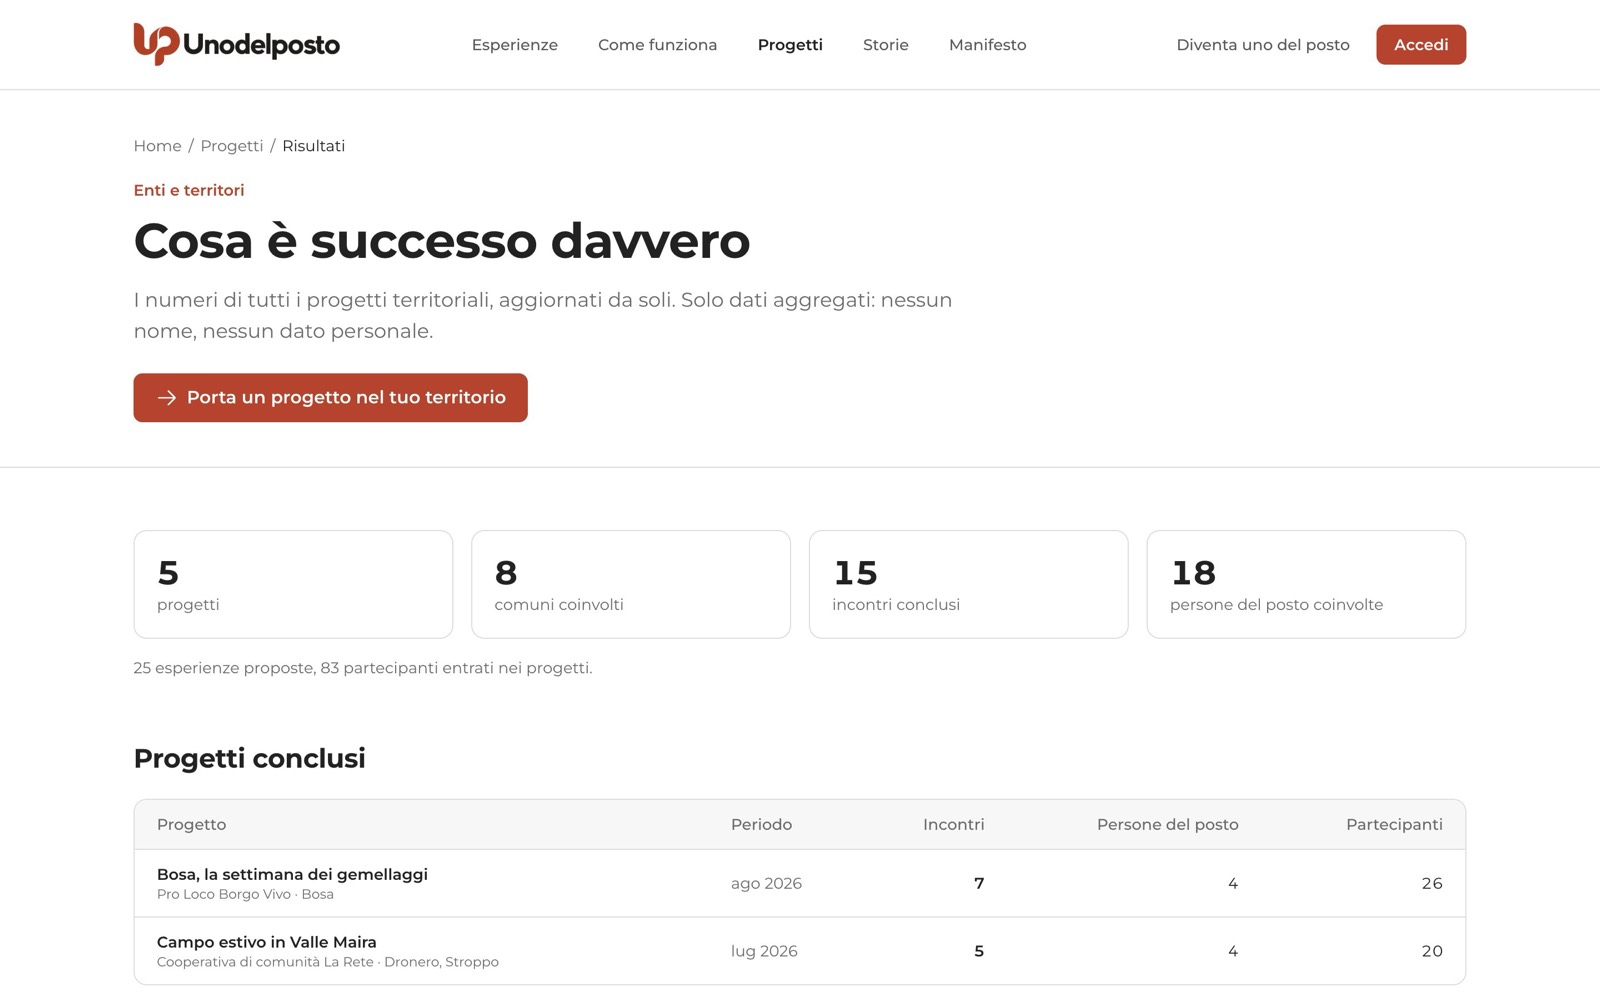The height and width of the screenshot is (1000, 1600).
Task: Open the Manifesto page
Action: coord(988,45)
